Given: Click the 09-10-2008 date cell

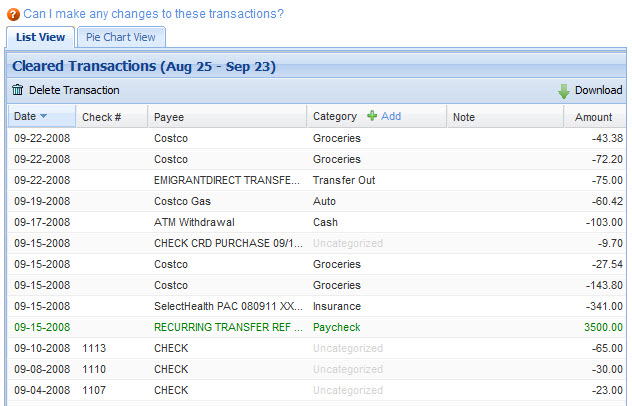Looking at the screenshot, I should pyautogui.click(x=42, y=348).
